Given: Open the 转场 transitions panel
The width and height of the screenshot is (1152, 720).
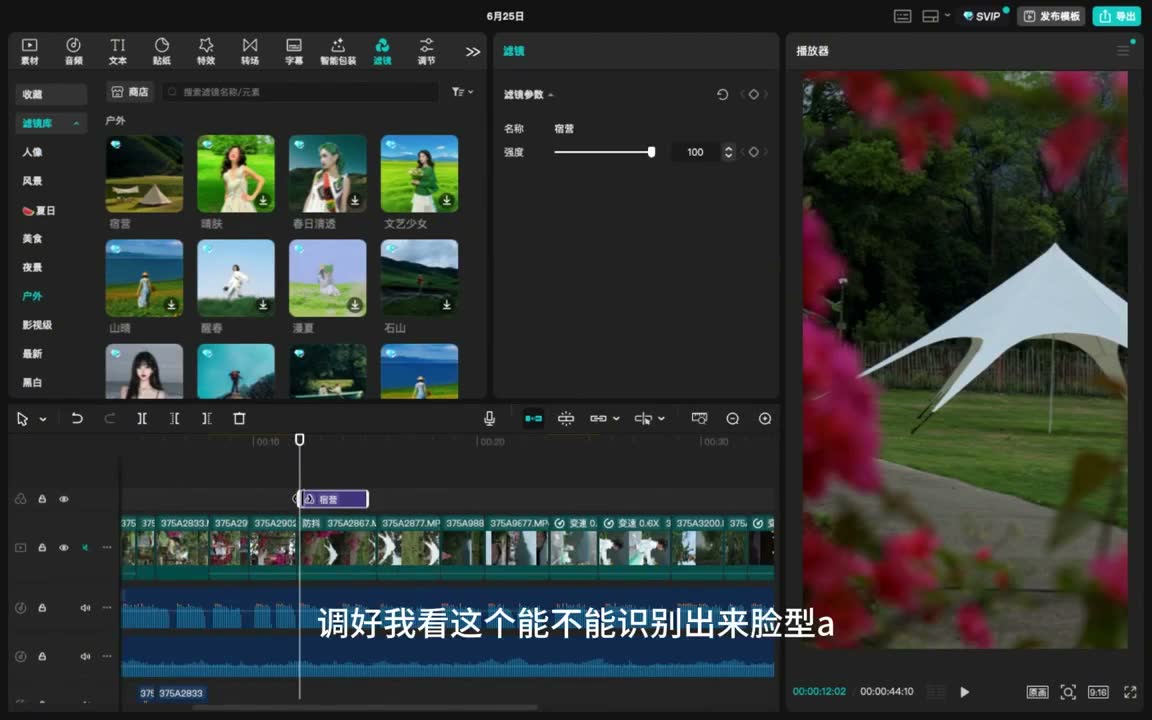Looking at the screenshot, I should (250, 51).
